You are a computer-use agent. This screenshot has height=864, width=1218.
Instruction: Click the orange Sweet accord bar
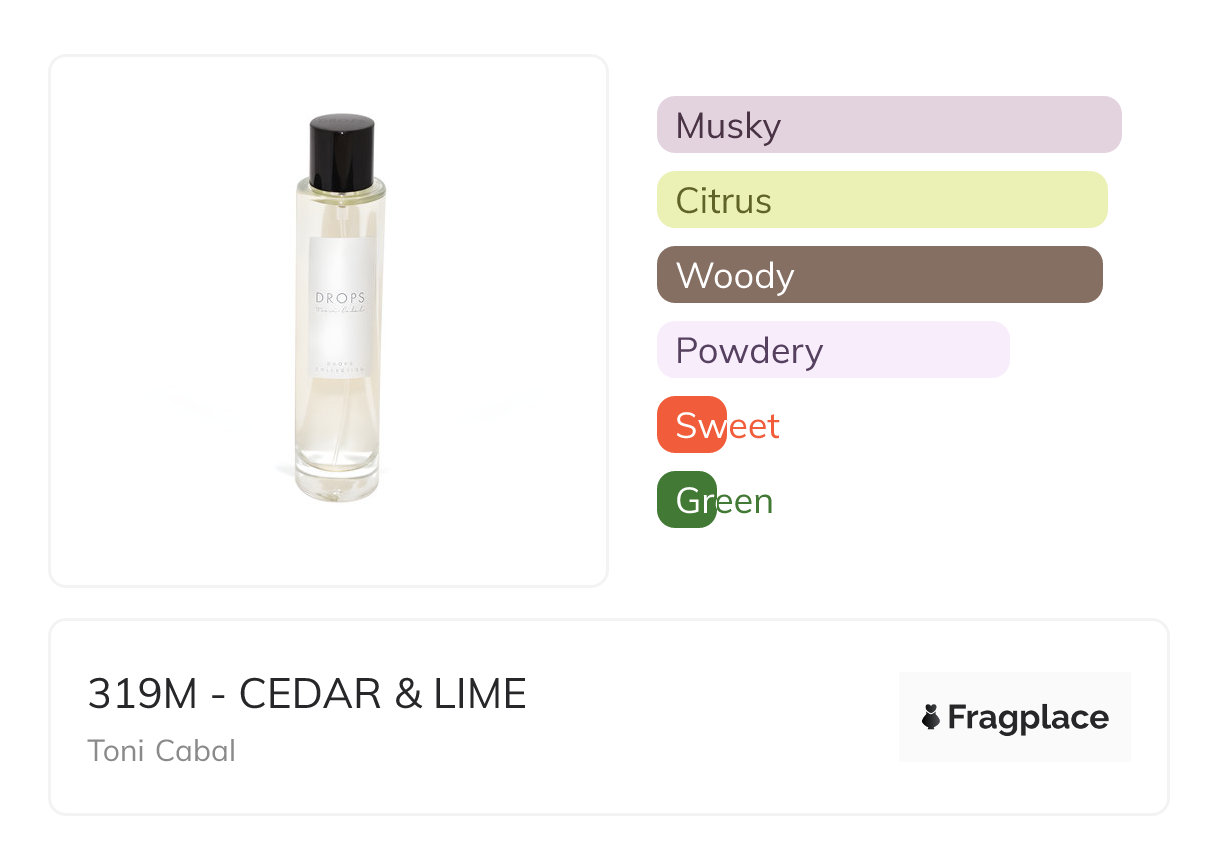[691, 425]
